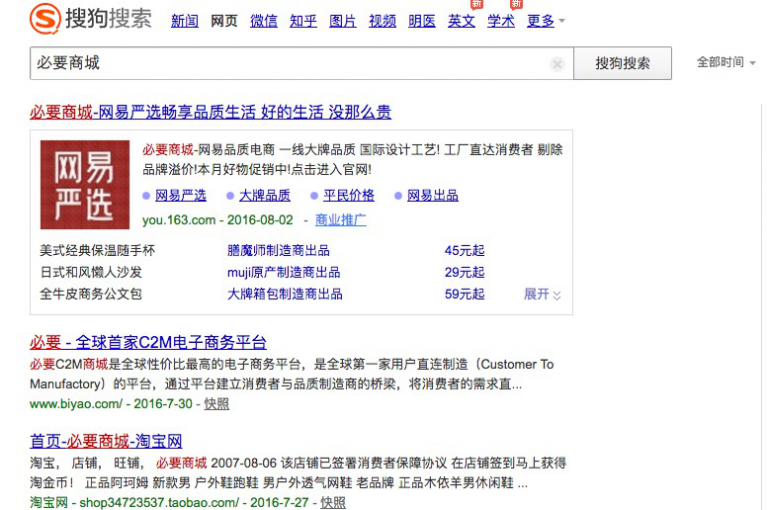The image size is (768, 510).
Task: Click the 商业推广 link
Action: (340, 220)
